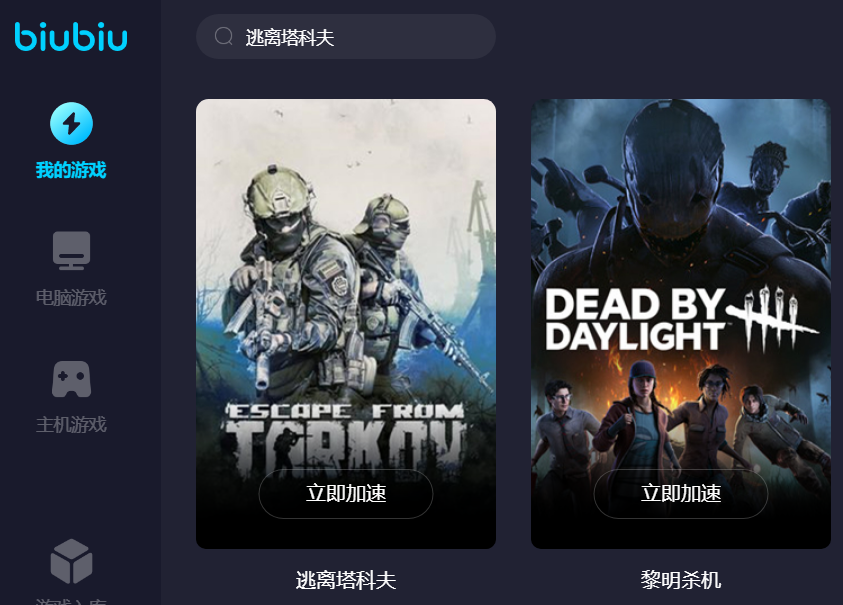Click the tally-mark emblem beside the Daylight logo
Image resolution: width=843 pixels, height=605 pixels.
[x=772, y=317]
